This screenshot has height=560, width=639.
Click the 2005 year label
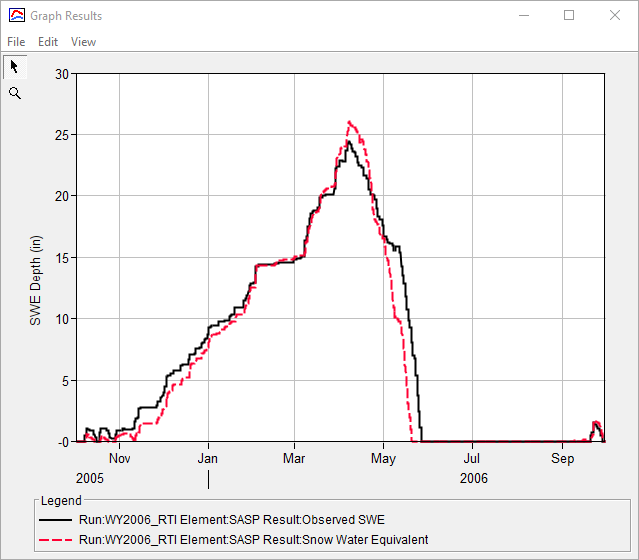coord(89,479)
